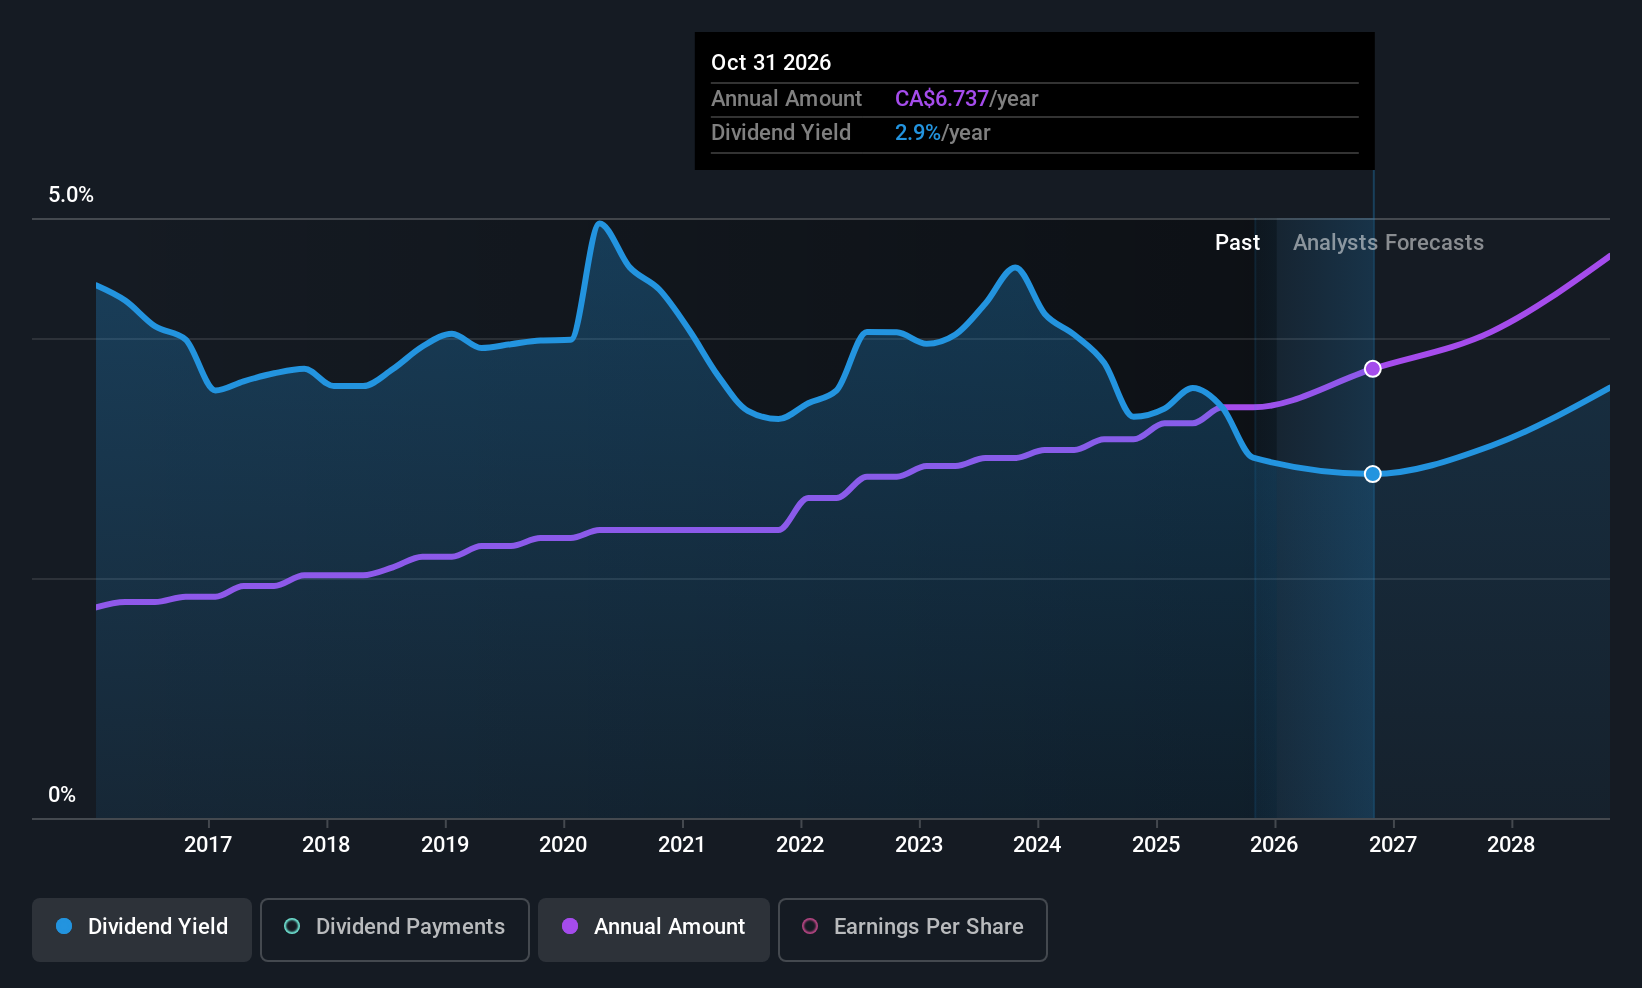Click the blue Dividend Yield legend dot
1642x988 pixels.
pyautogui.click(x=64, y=927)
